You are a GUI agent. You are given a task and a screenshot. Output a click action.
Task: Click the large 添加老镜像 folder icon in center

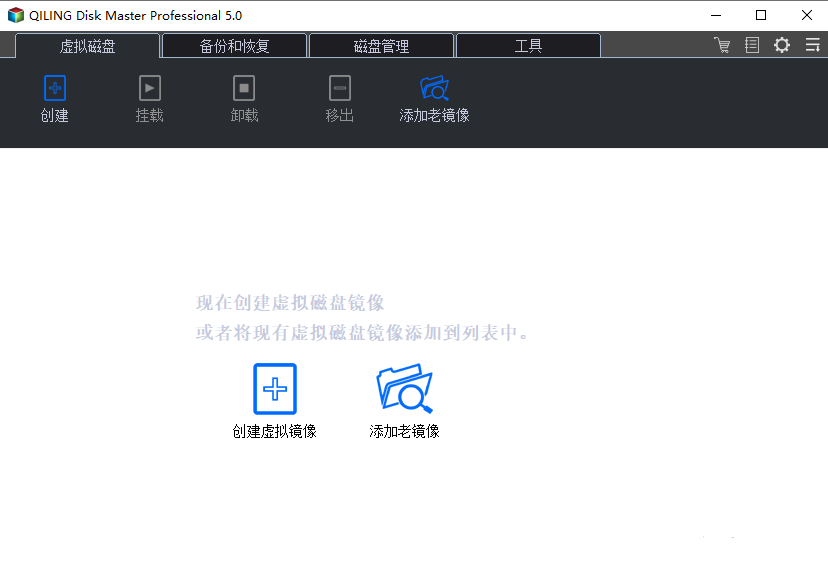click(404, 389)
